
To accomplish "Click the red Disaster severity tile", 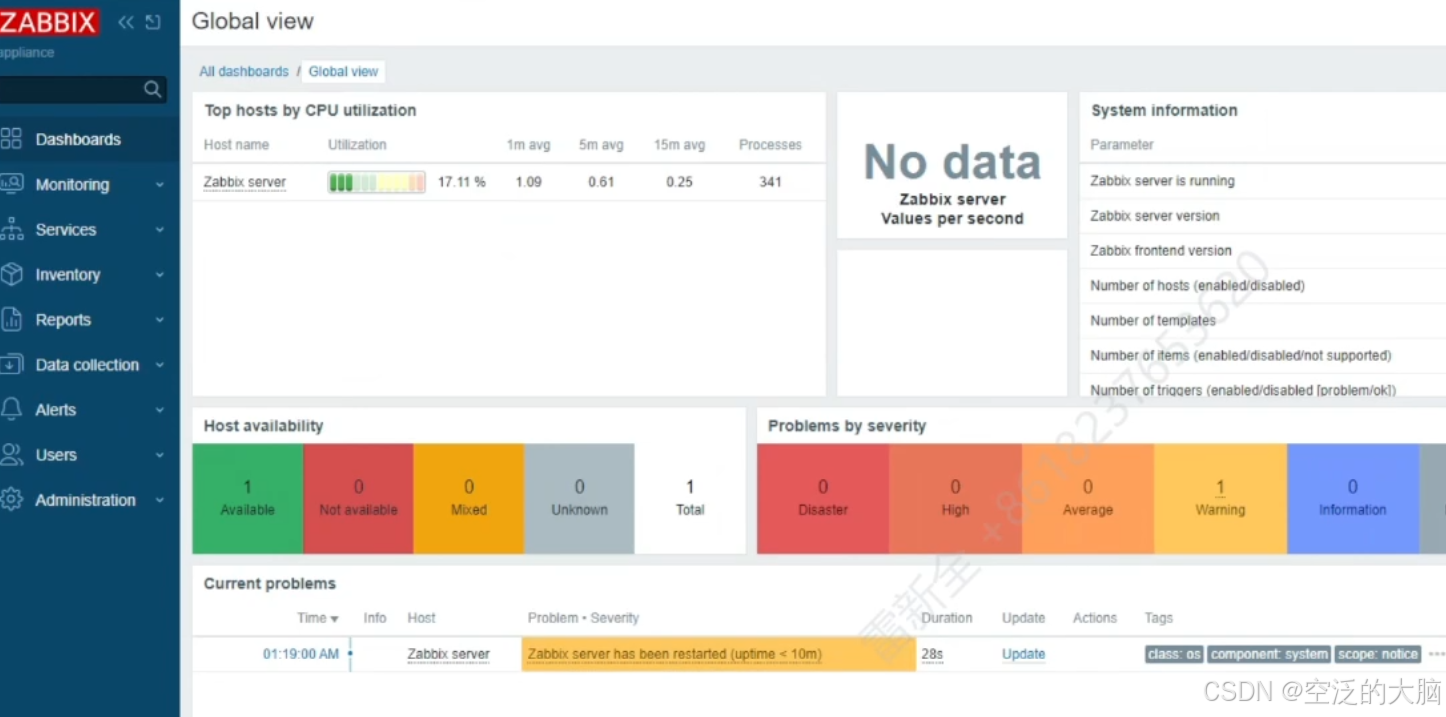I will coord(823,498).
